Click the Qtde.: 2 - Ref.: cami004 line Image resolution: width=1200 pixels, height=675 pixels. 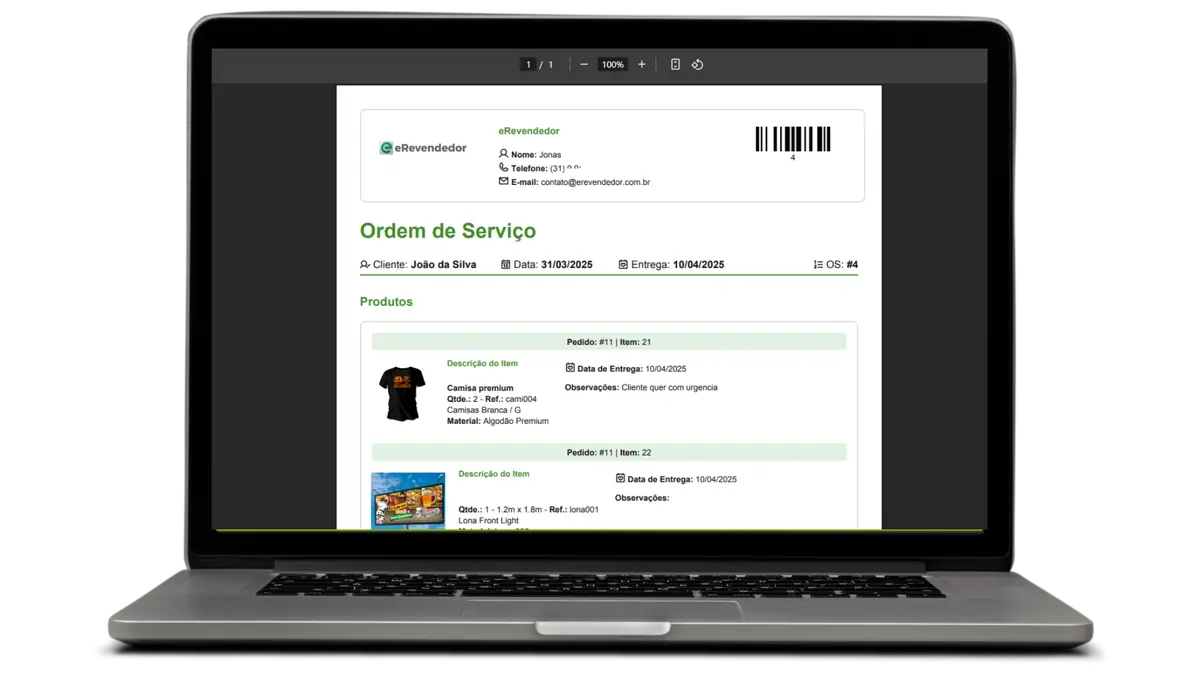492,399
